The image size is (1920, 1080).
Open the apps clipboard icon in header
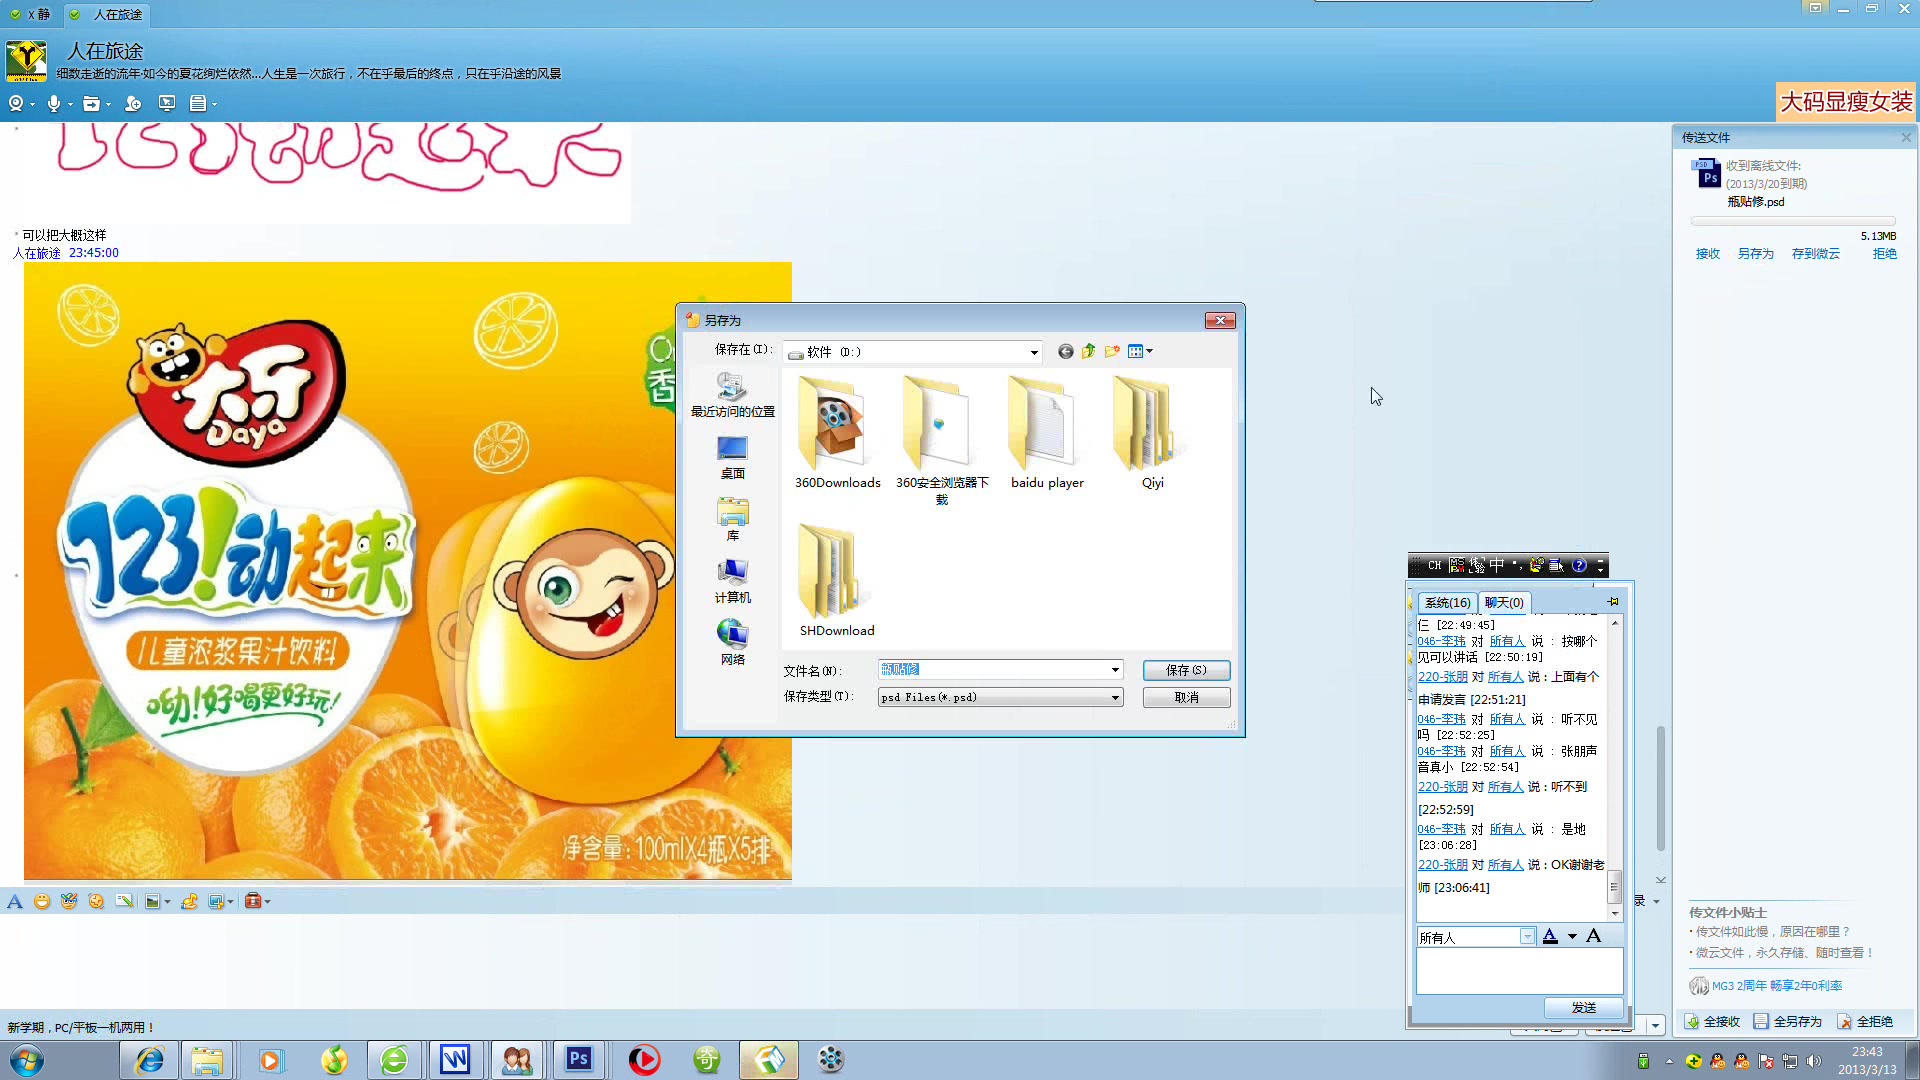(x=198, y=104)
